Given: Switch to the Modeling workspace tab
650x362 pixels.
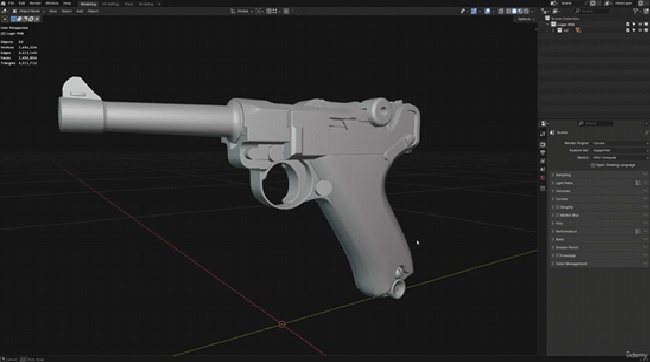Looking at the screenshot, I should [88, 4].
